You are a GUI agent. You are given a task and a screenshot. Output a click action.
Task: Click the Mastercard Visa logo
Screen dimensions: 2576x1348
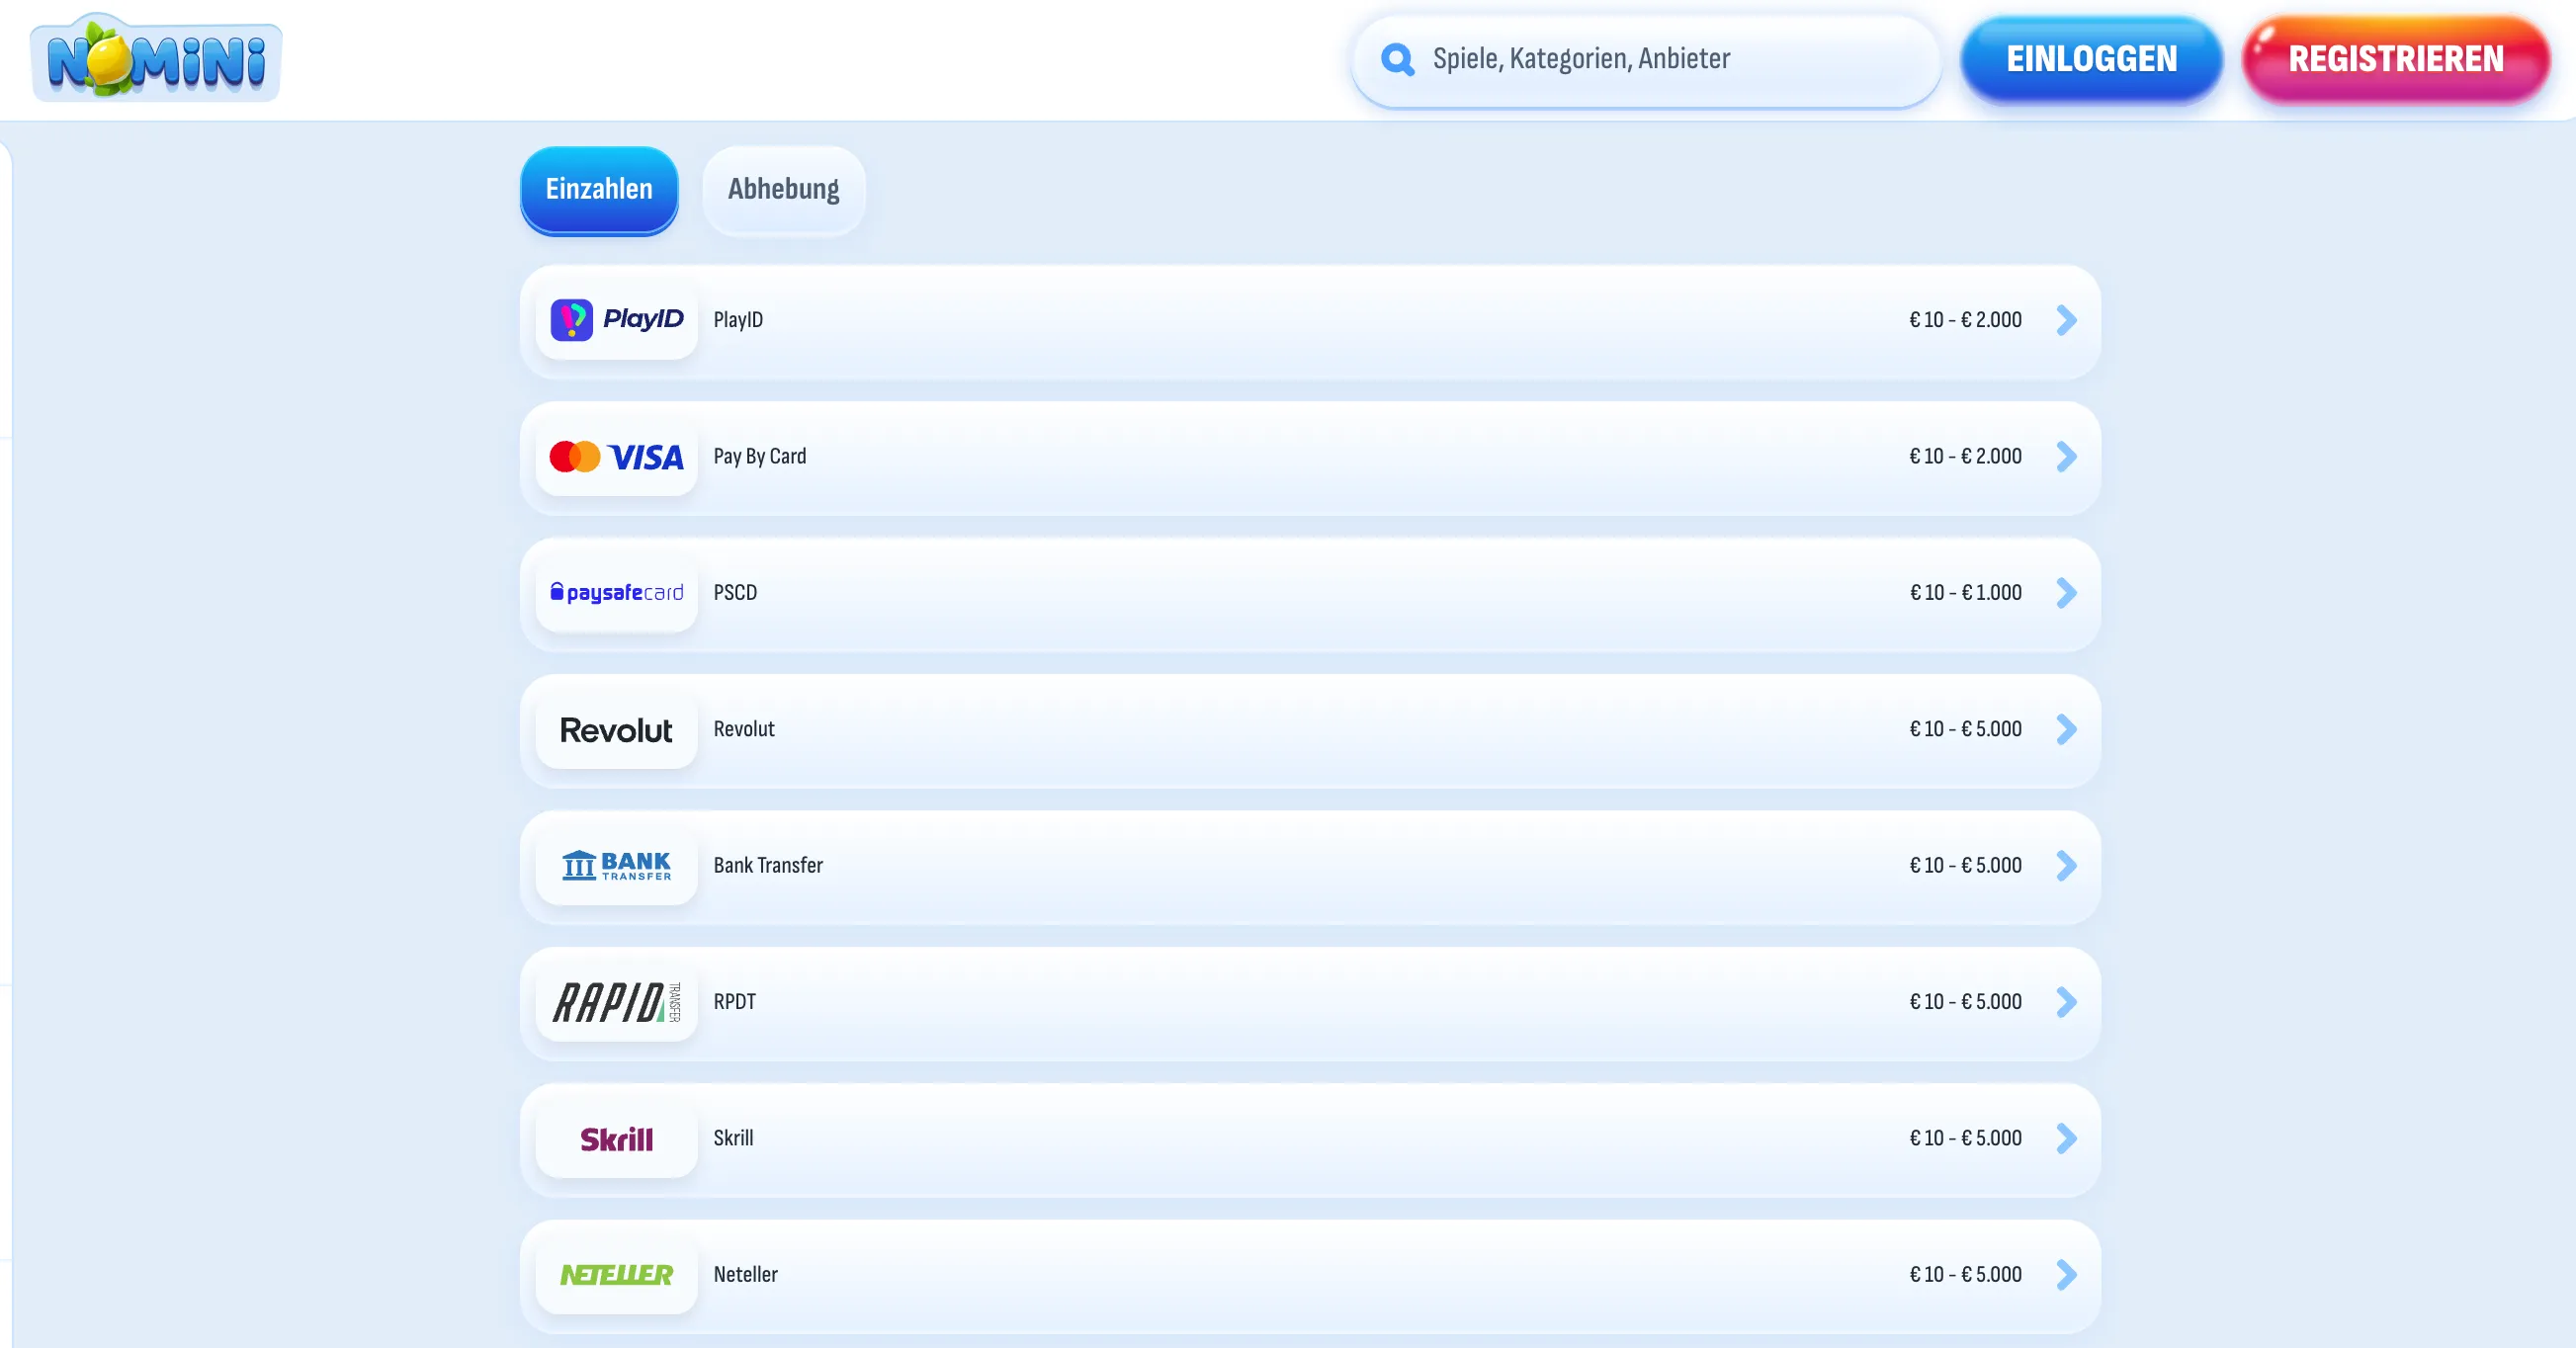click(x=617, y=457)
